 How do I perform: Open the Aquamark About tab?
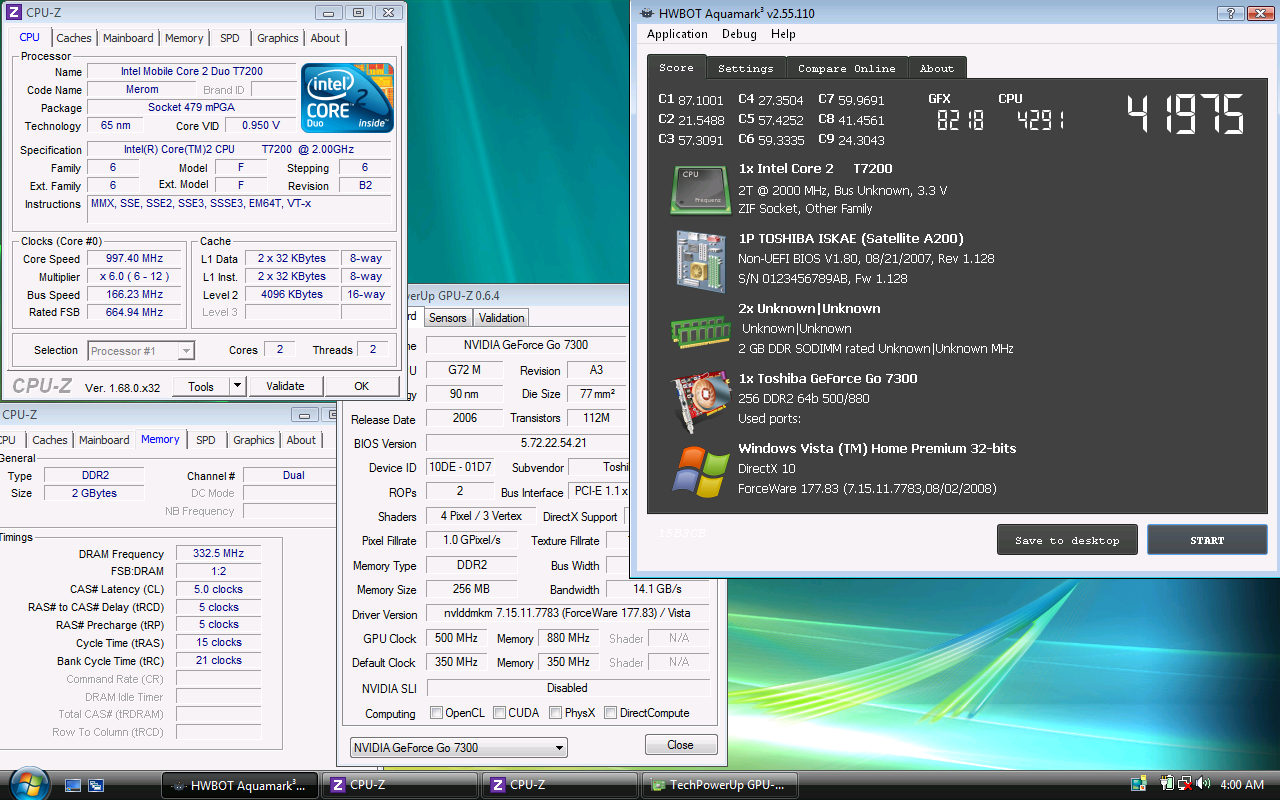click(x=937, y=68)
